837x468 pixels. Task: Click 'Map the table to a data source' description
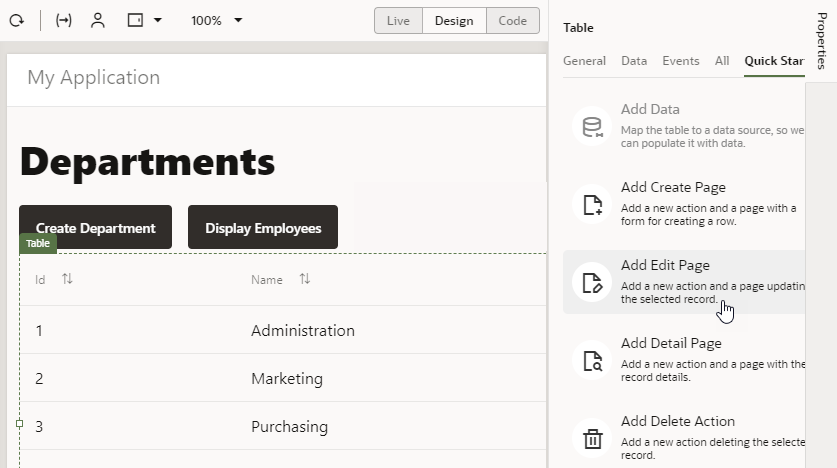(x=712, y=137)
